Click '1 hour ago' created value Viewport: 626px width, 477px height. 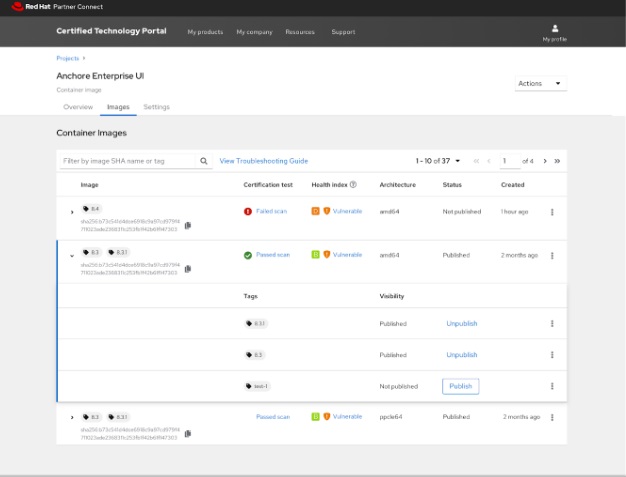tap(514, 212)
